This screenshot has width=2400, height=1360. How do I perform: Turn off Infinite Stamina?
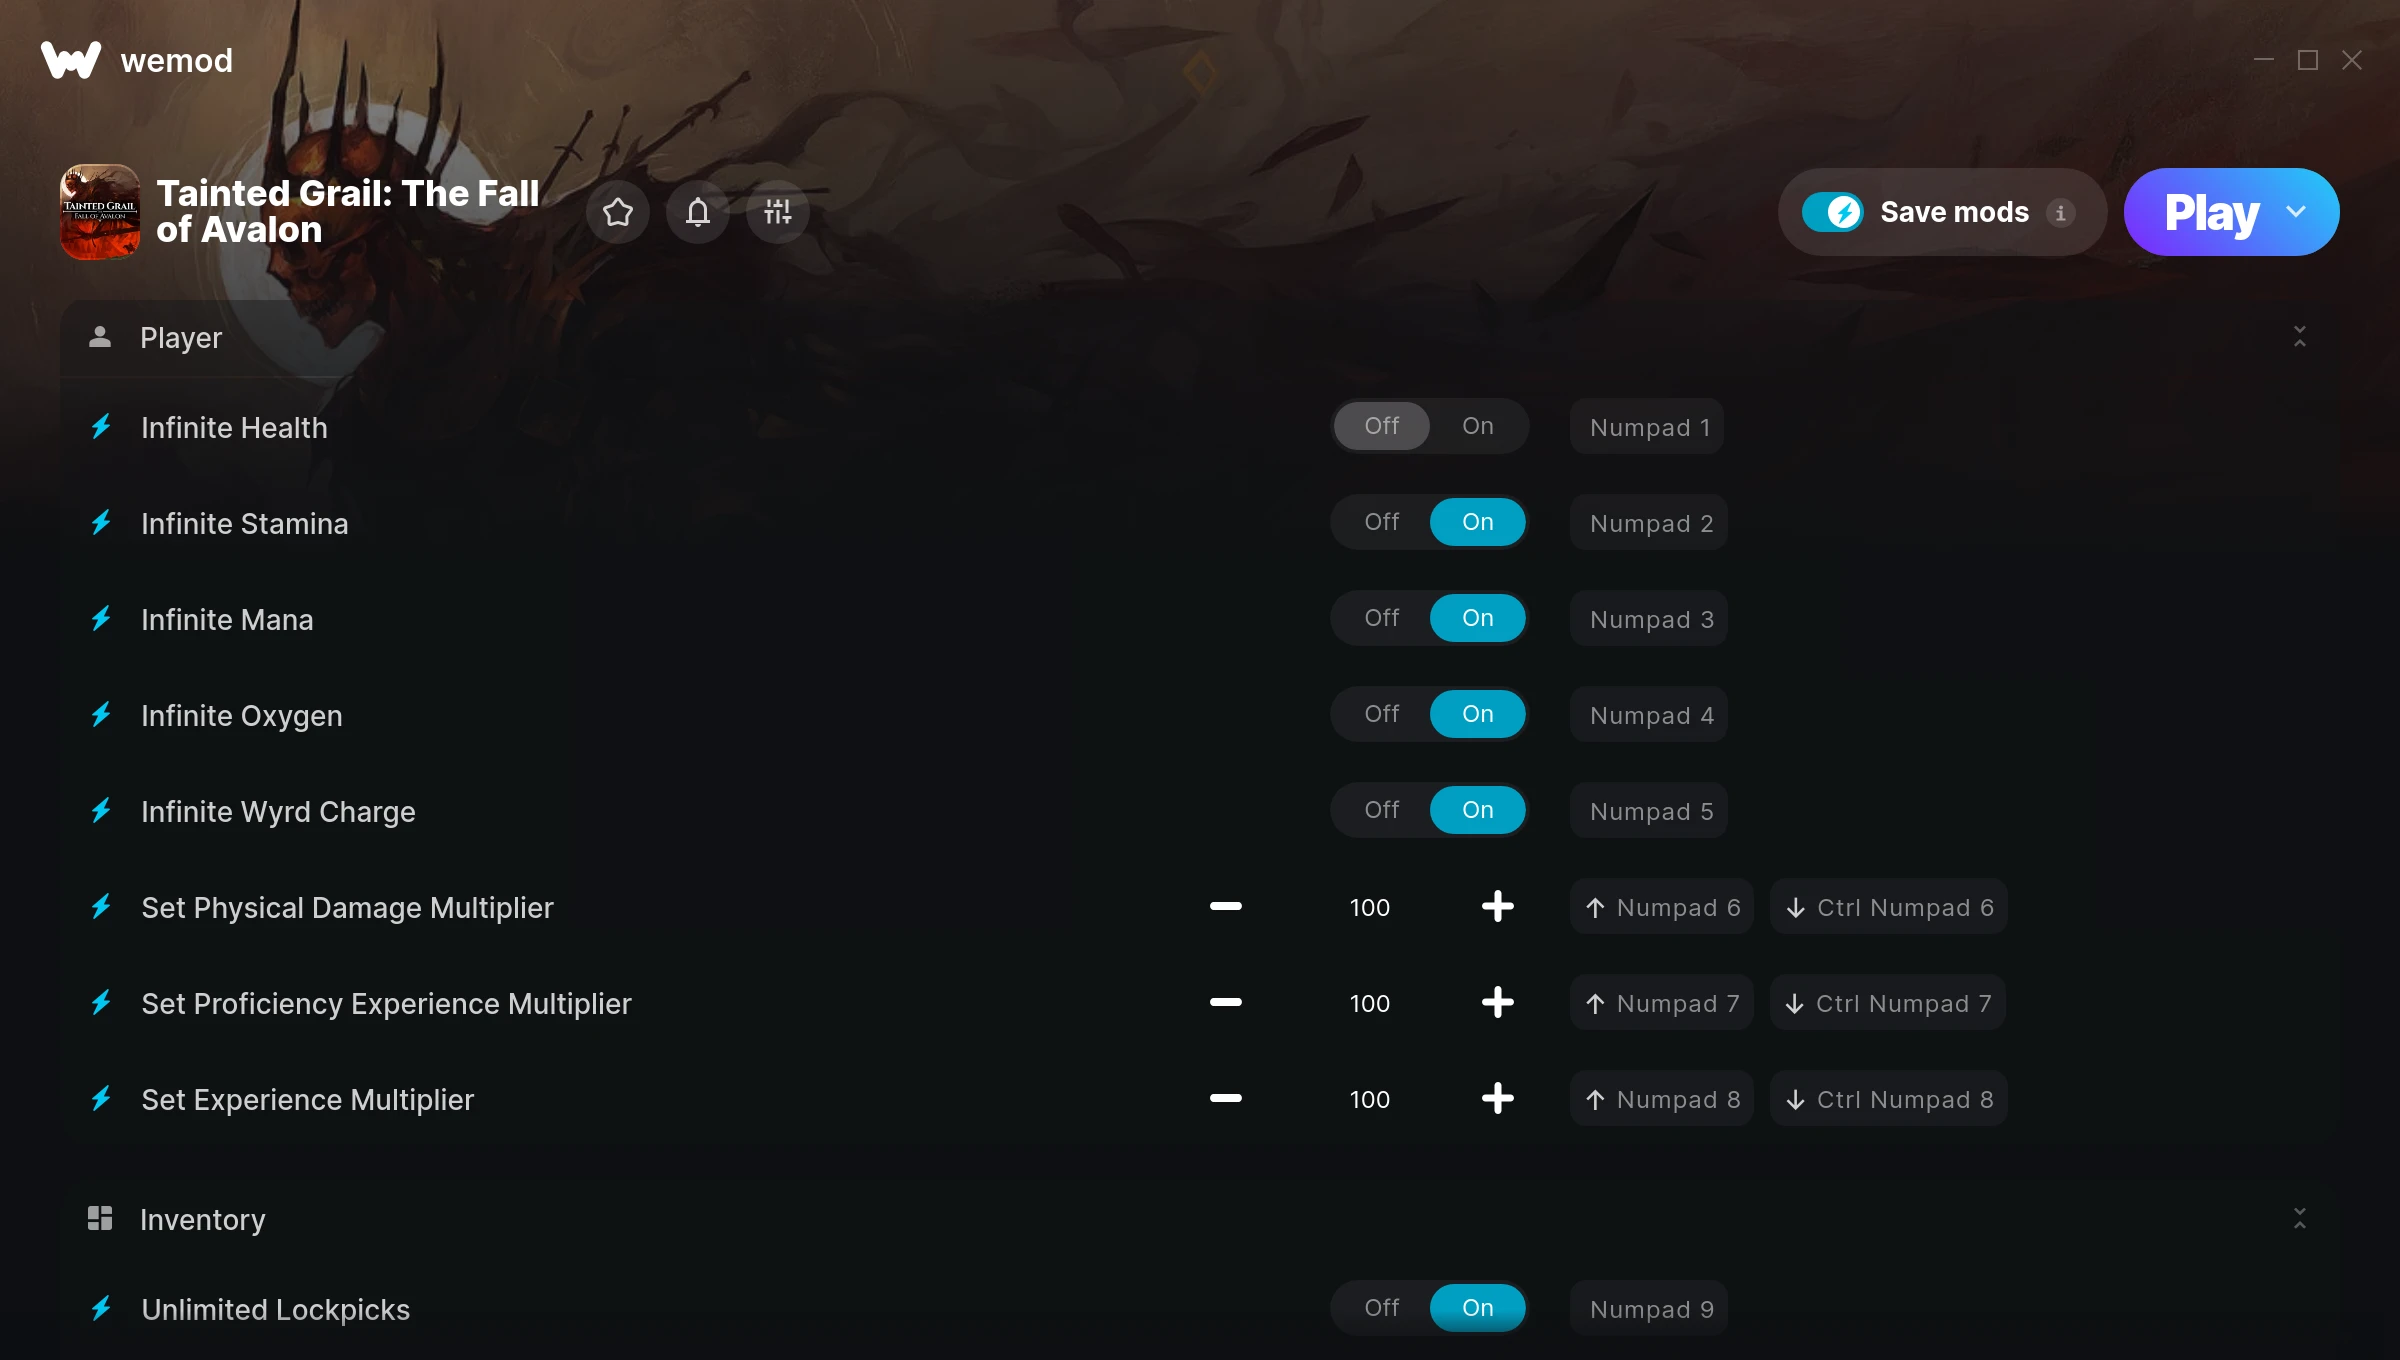tap(1382, 522)
